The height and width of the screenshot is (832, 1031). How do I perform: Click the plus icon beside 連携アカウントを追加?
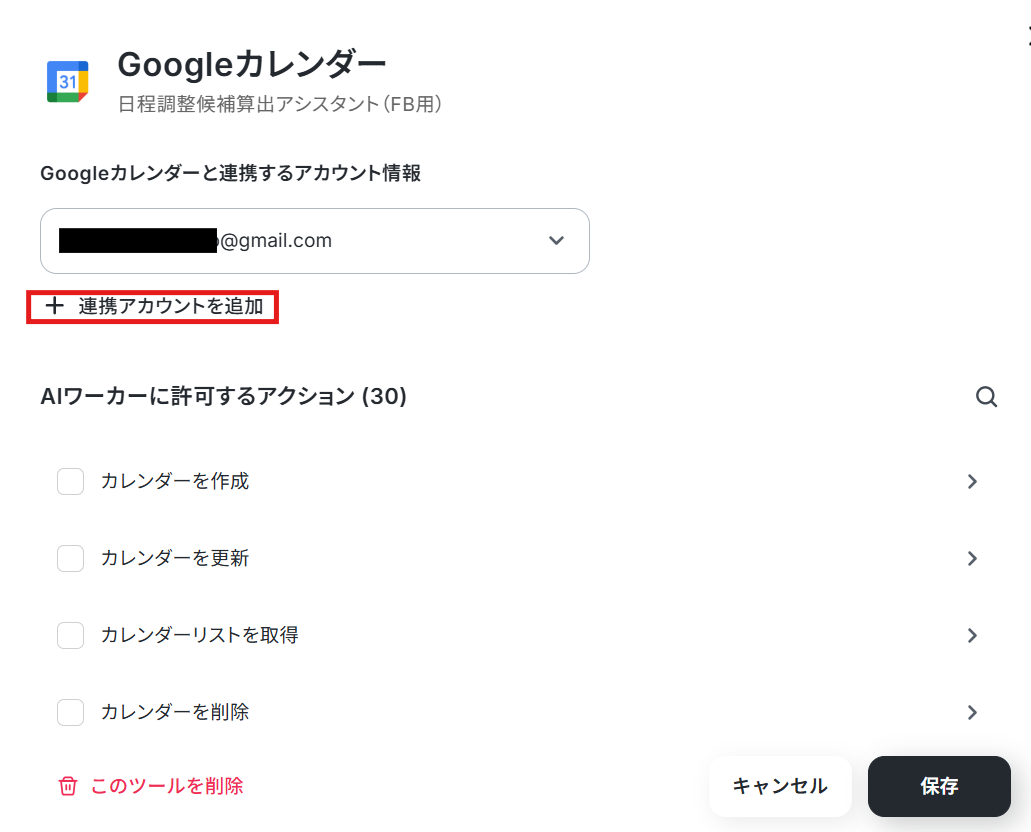pyautogui.click(x=54, y=307)
